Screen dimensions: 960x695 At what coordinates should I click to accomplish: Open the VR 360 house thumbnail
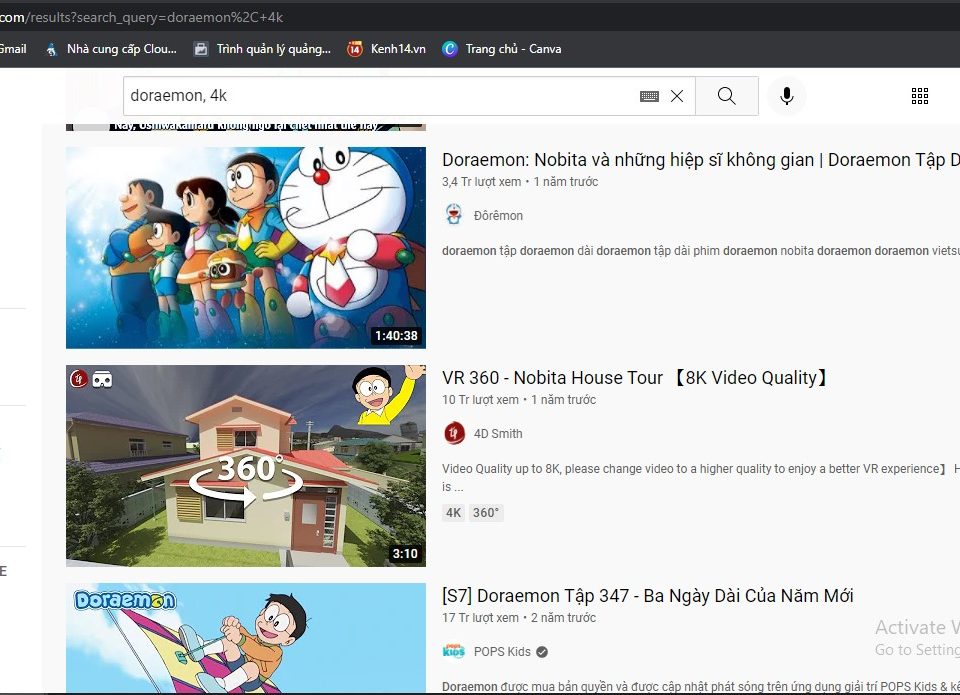[246, 465]
